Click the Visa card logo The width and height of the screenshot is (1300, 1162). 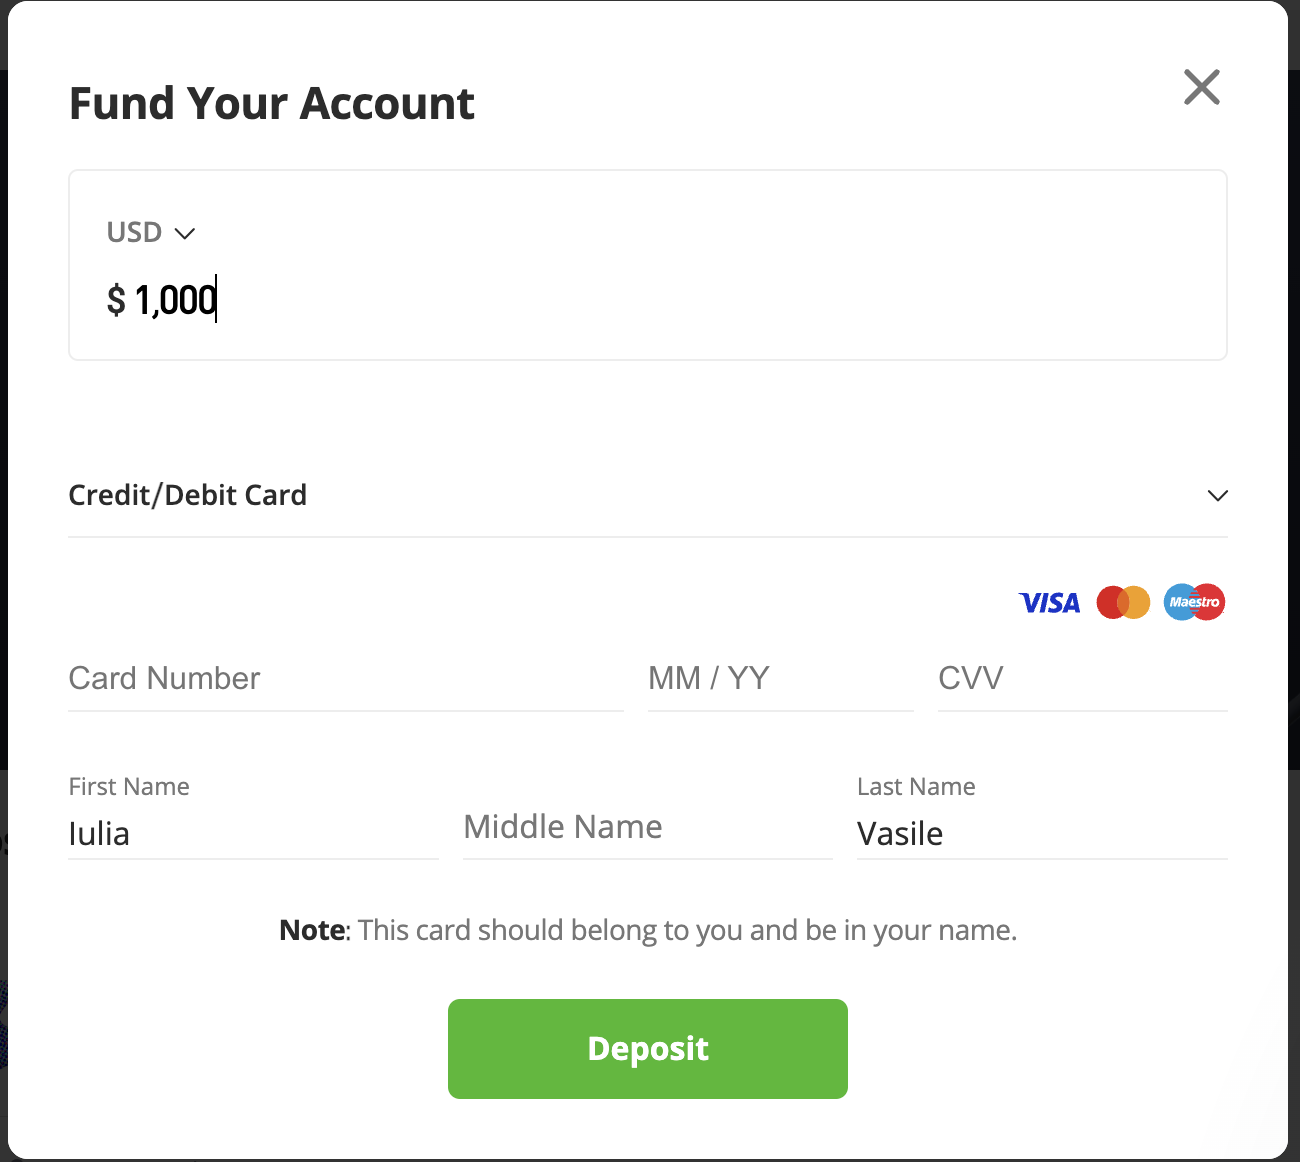(x=1049, y=603)
